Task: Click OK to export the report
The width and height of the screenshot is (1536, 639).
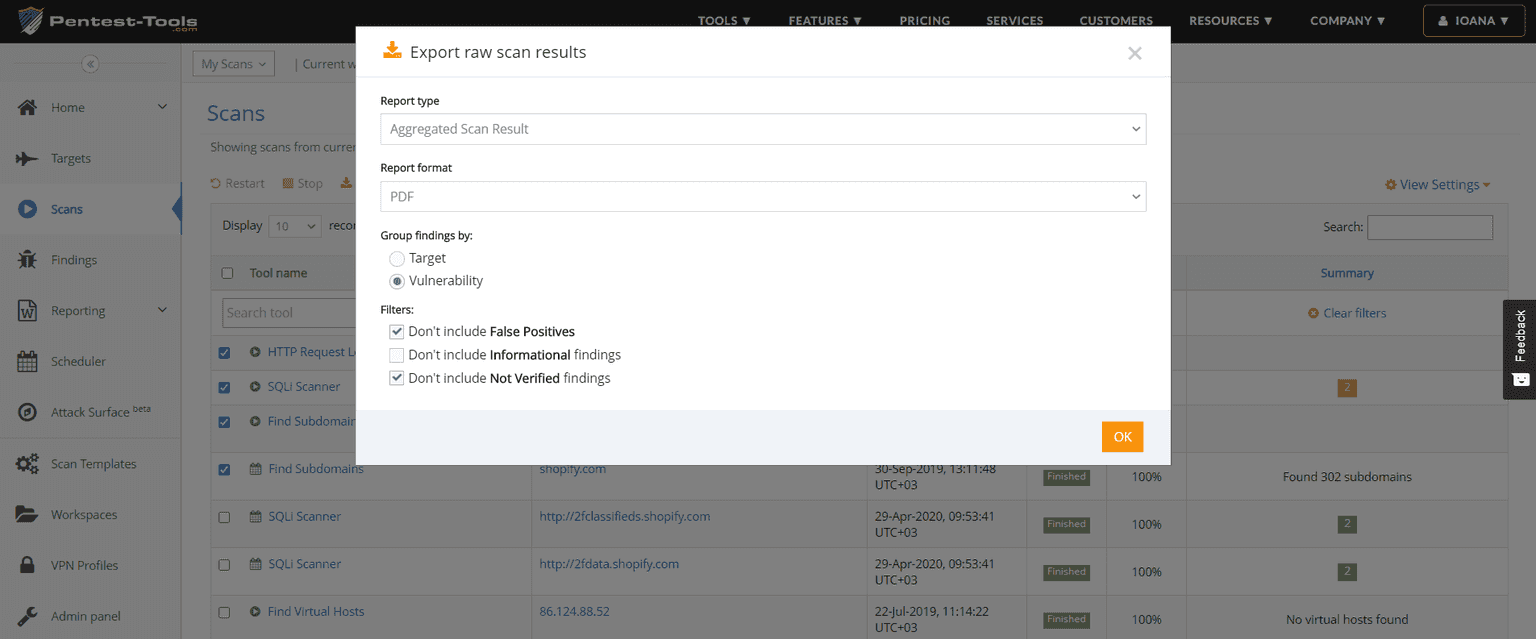Action: (1122, 436)
